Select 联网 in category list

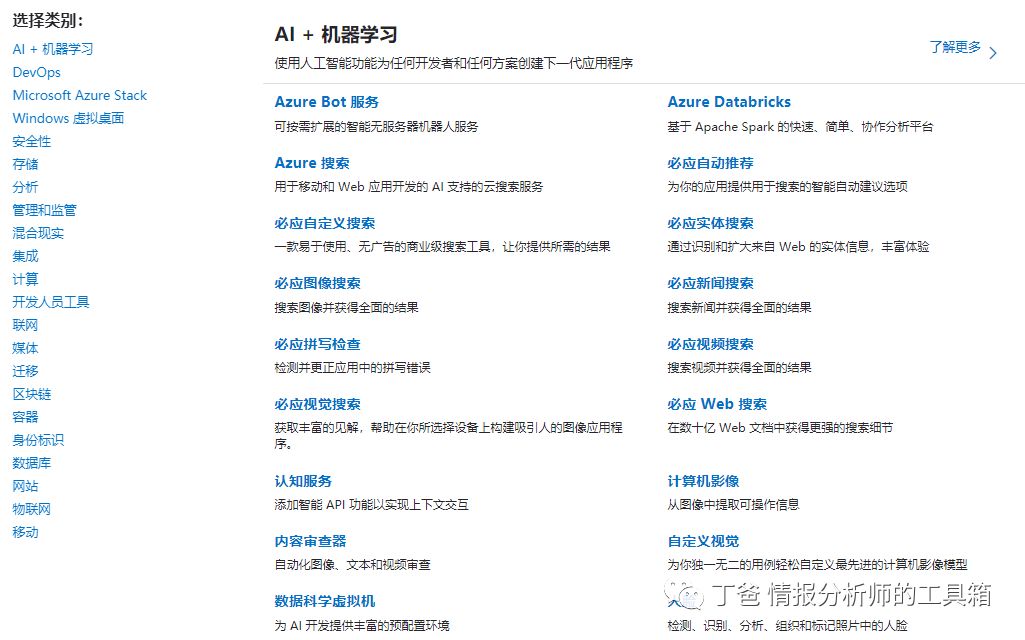pos(25,325)
